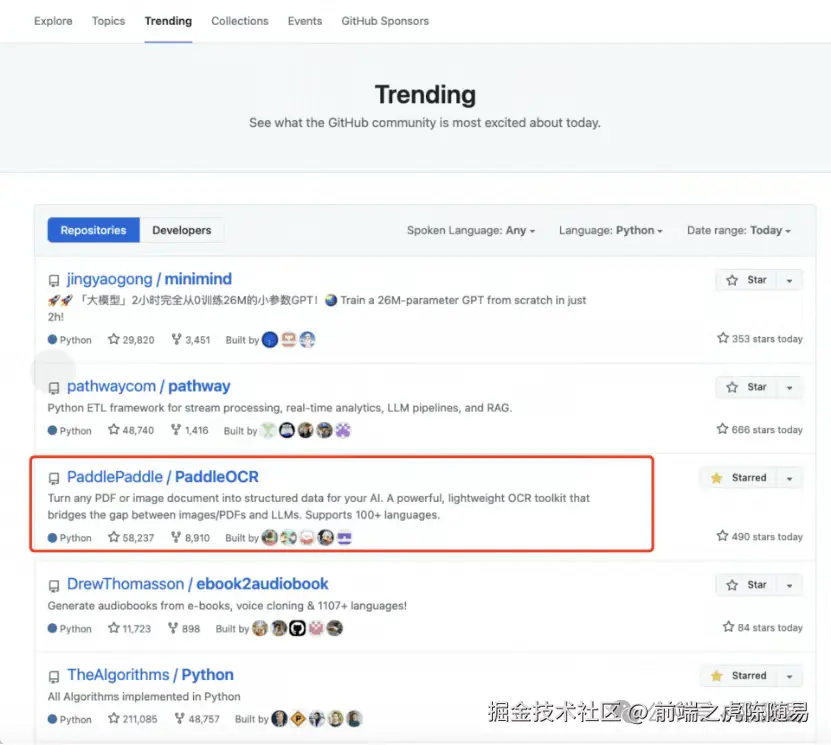Image resolution: width=831 pixels, height=745 pixels.
Task: Expand star list menu for PaddleOCR
Action: pyautogui.click(x=790, y=478)
